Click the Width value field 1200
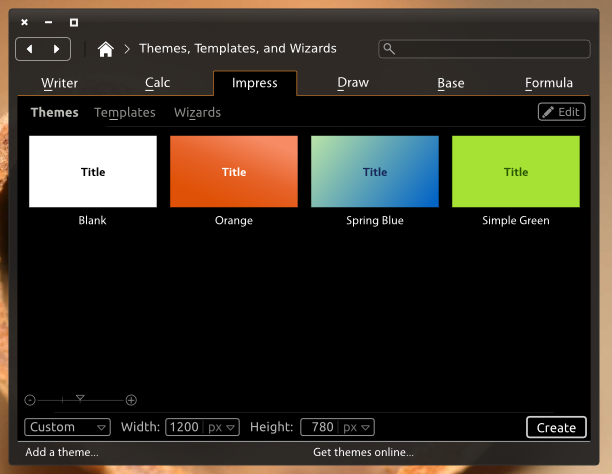The height and width of the screenshot is (474, 612). [184, 427]
